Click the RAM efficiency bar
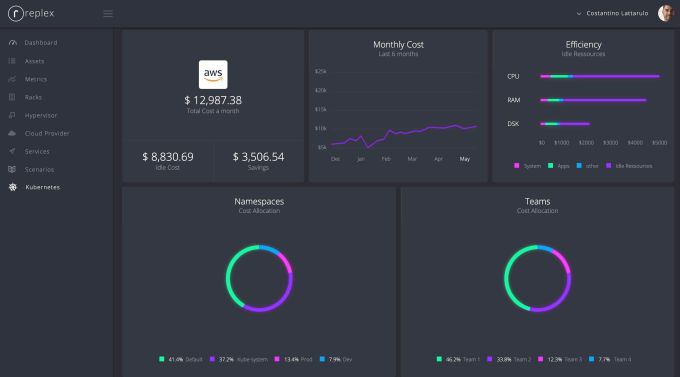Screen dimensions: 680x377 pos(593,100)
